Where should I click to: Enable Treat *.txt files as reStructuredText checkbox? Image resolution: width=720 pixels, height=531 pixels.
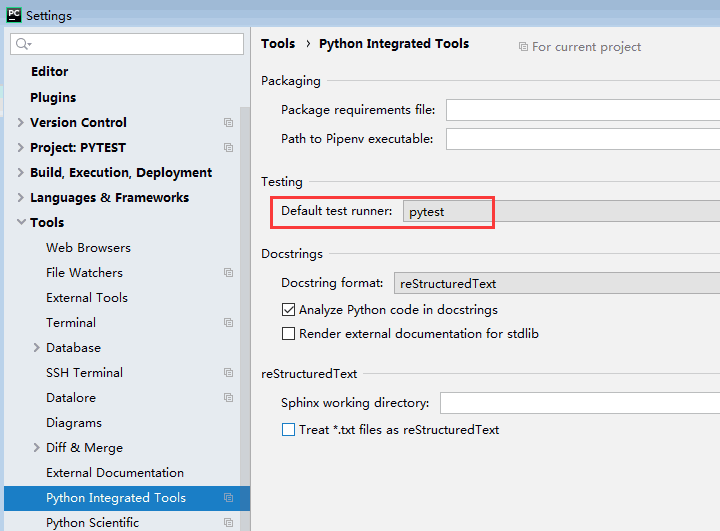[288, 429]
